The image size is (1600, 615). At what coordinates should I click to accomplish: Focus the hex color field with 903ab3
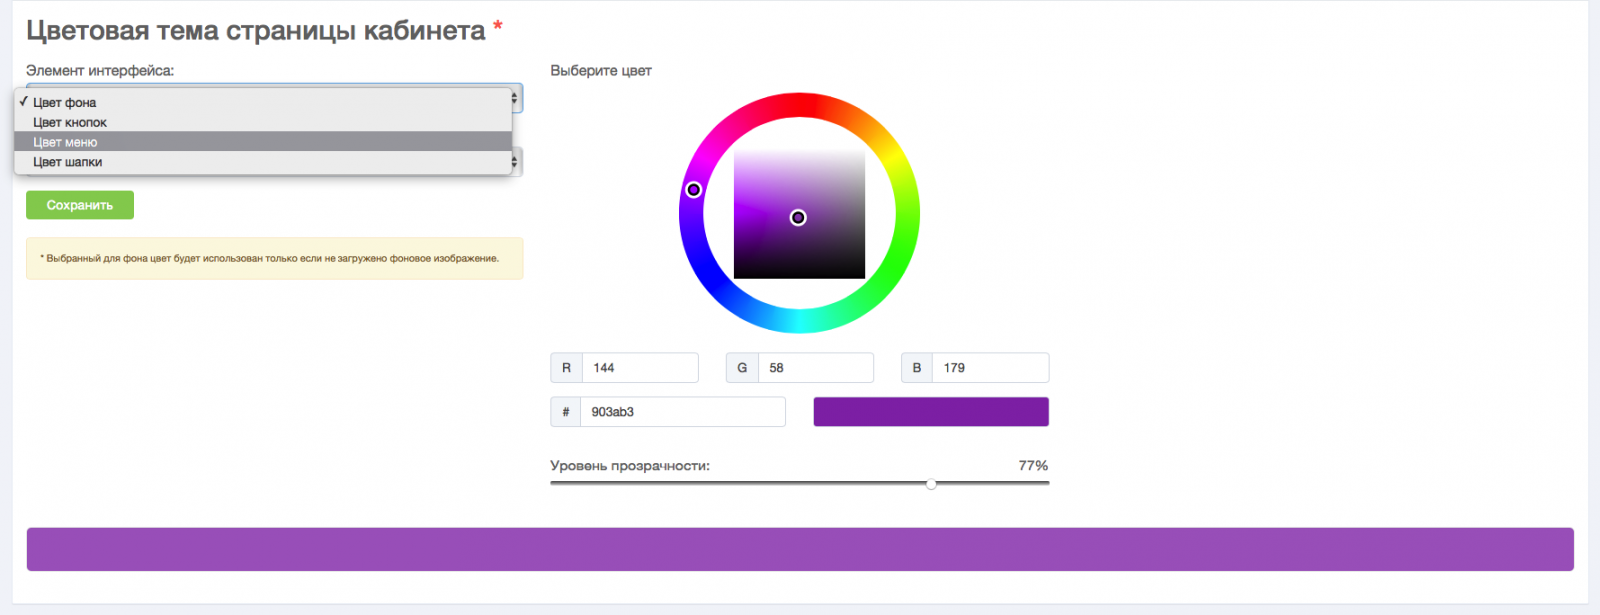pyautogui.click(x=682, y=412)
